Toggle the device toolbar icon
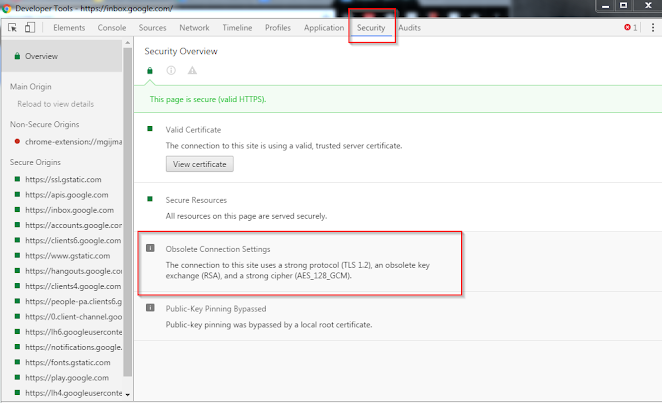662x403 pixels. click(30, 28)
